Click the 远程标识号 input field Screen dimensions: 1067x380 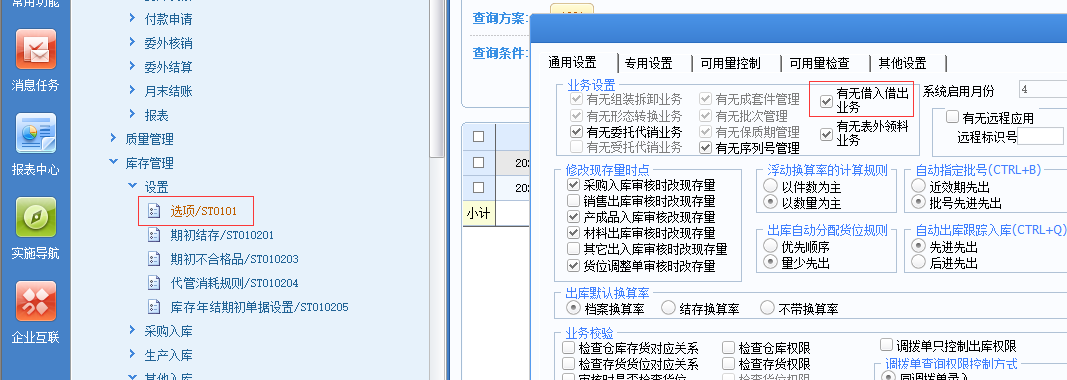pyautogui.click(x=1040, y=137)
